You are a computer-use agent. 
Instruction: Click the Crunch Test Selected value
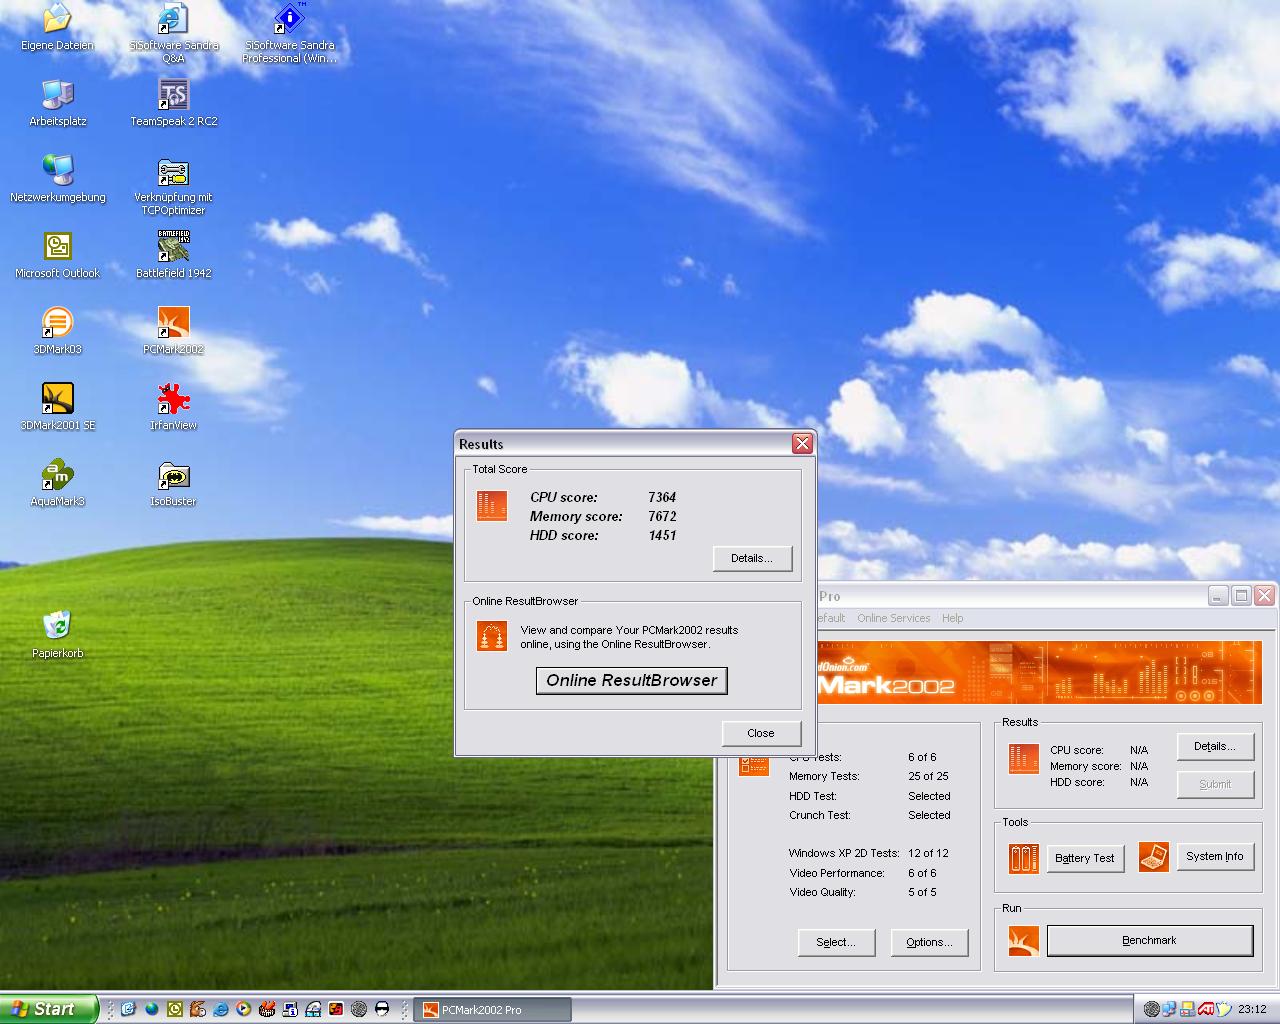click(x=929, y=815)
